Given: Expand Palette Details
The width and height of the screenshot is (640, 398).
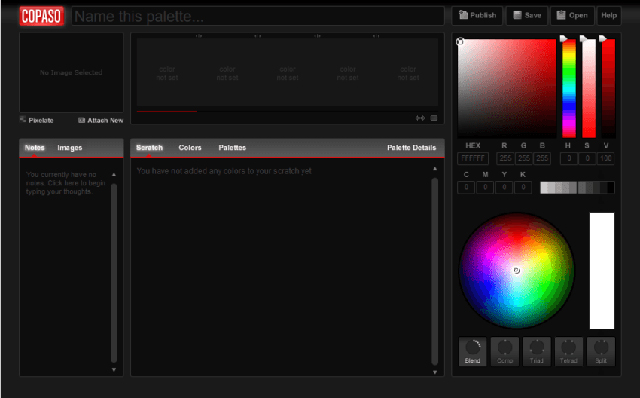Looking at the screenshot, I should tap(411, 148).
